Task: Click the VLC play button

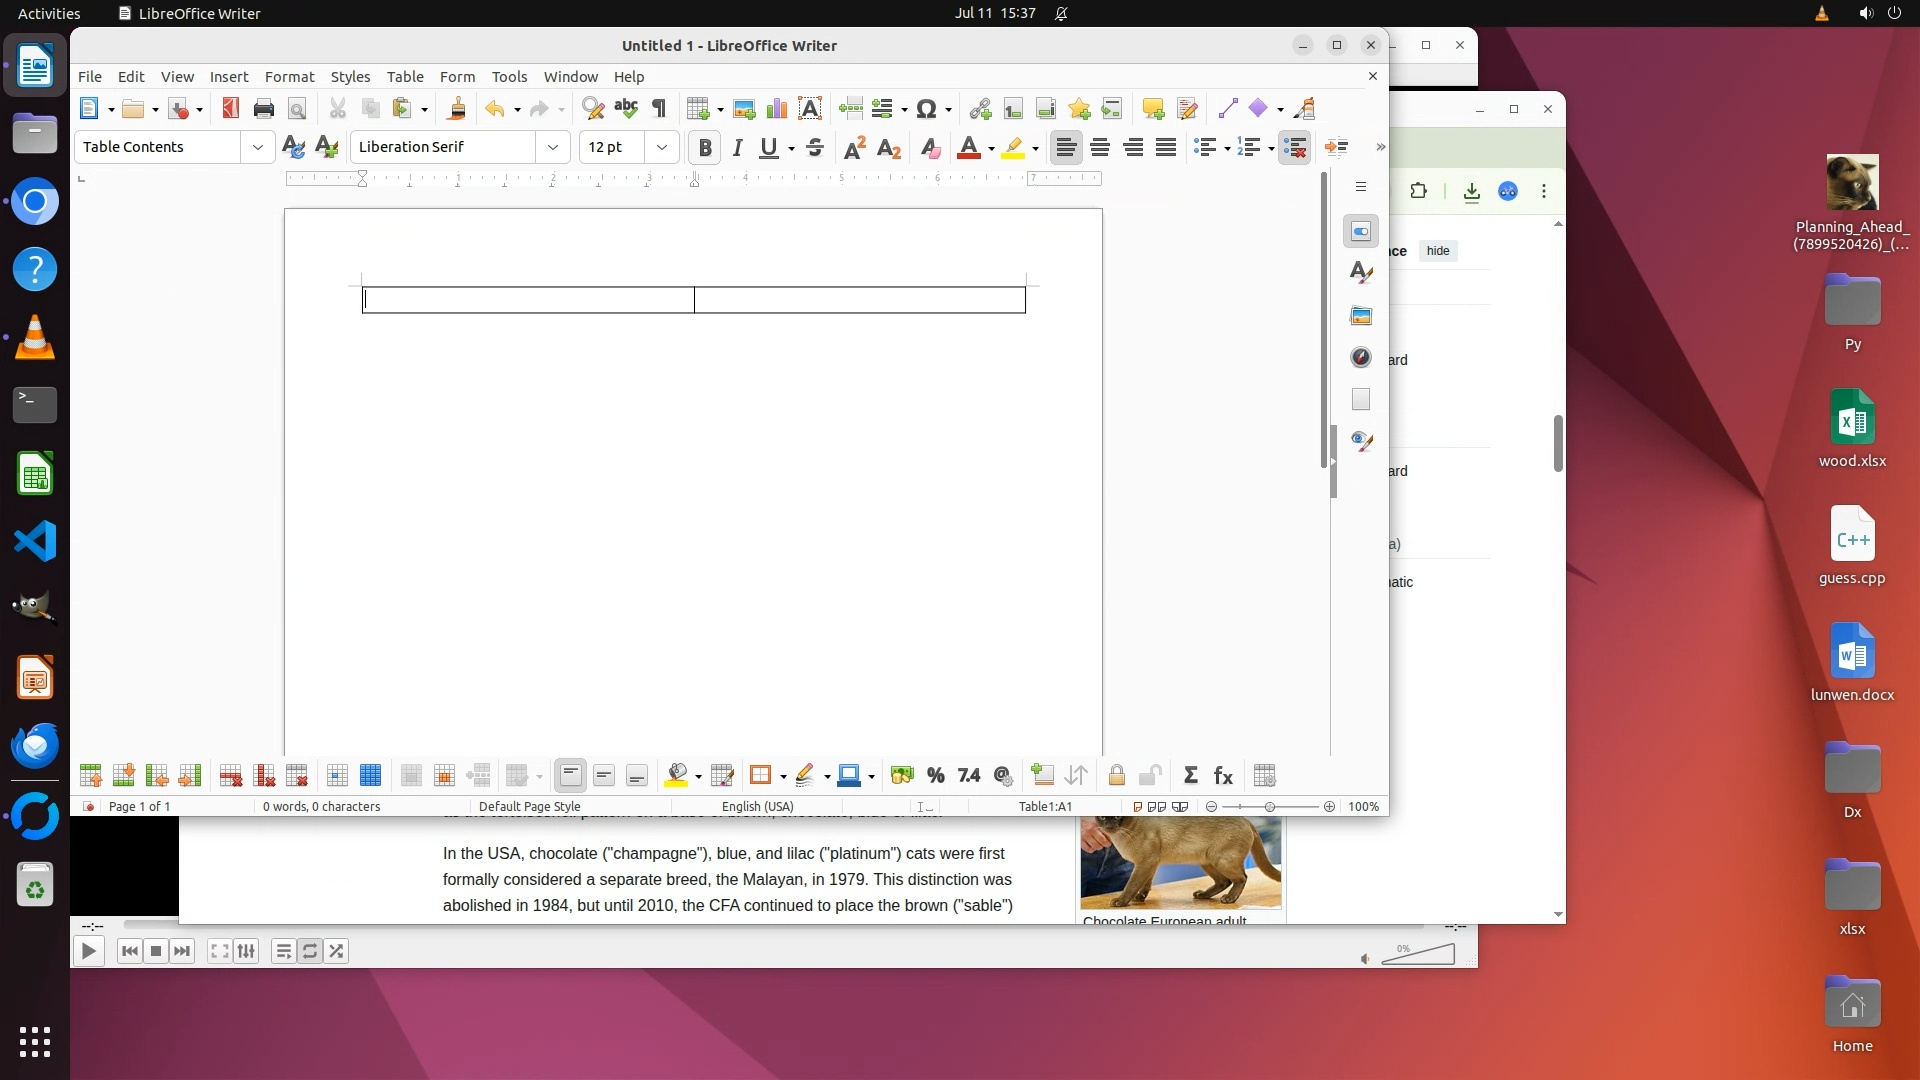Action: [88, 952]
